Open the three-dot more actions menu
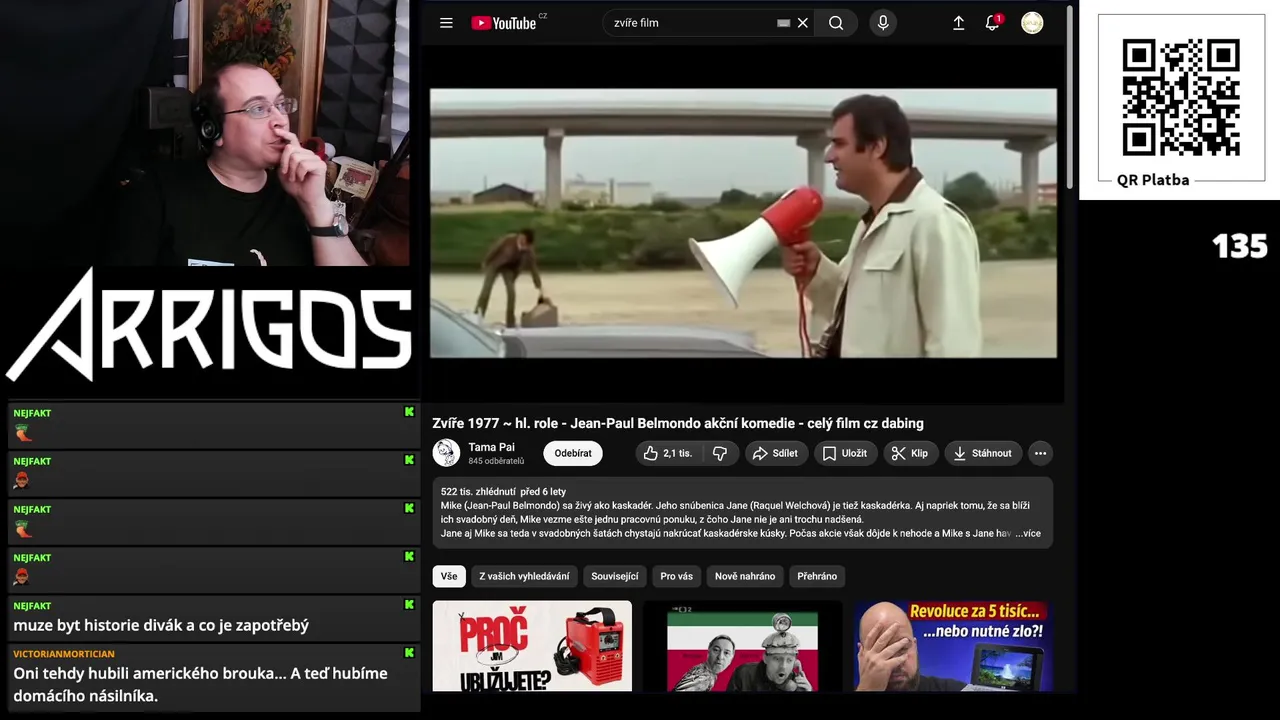Image resolution: width=1280 pixels, height=720 pixels. (1040, 453)
